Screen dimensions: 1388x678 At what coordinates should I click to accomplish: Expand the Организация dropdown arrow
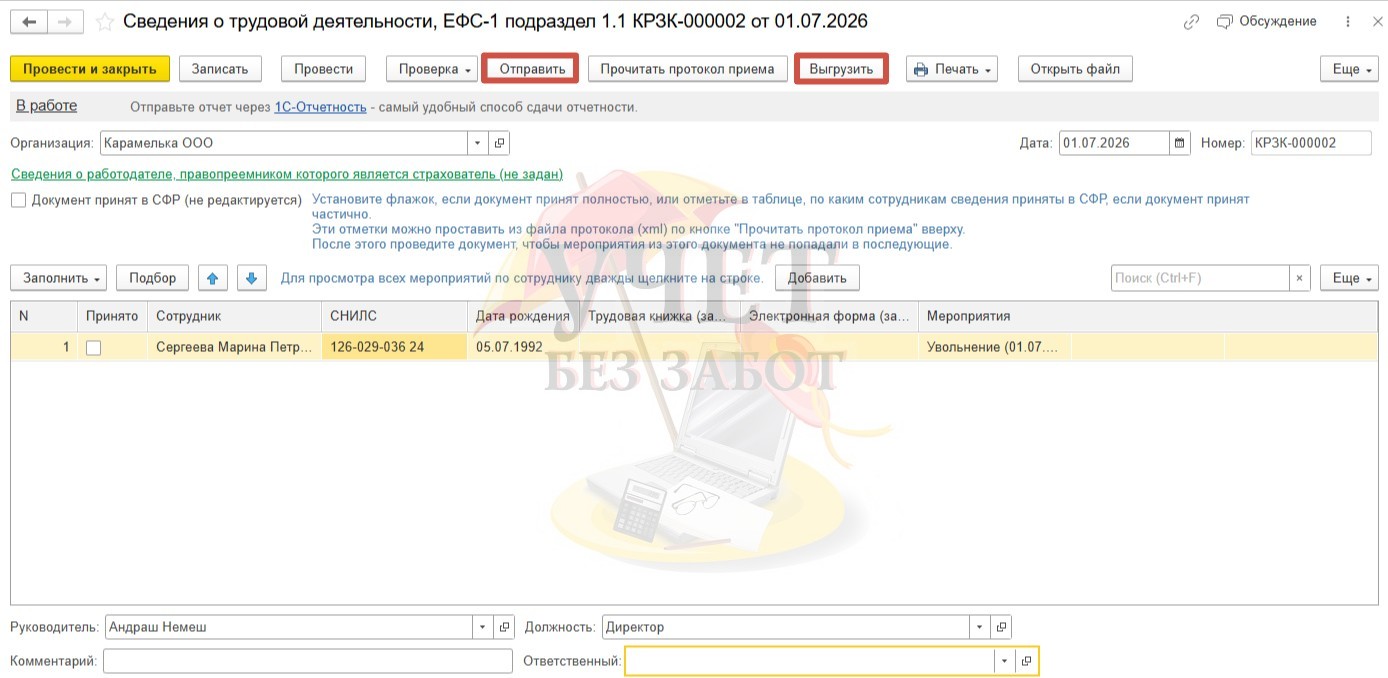[x=478, y=143]
